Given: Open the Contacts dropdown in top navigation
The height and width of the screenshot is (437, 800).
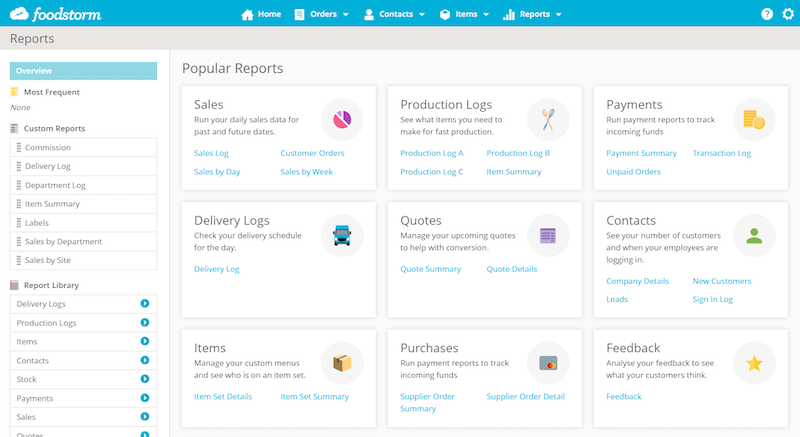Looking at the screenshot, I should click(394, 14).
